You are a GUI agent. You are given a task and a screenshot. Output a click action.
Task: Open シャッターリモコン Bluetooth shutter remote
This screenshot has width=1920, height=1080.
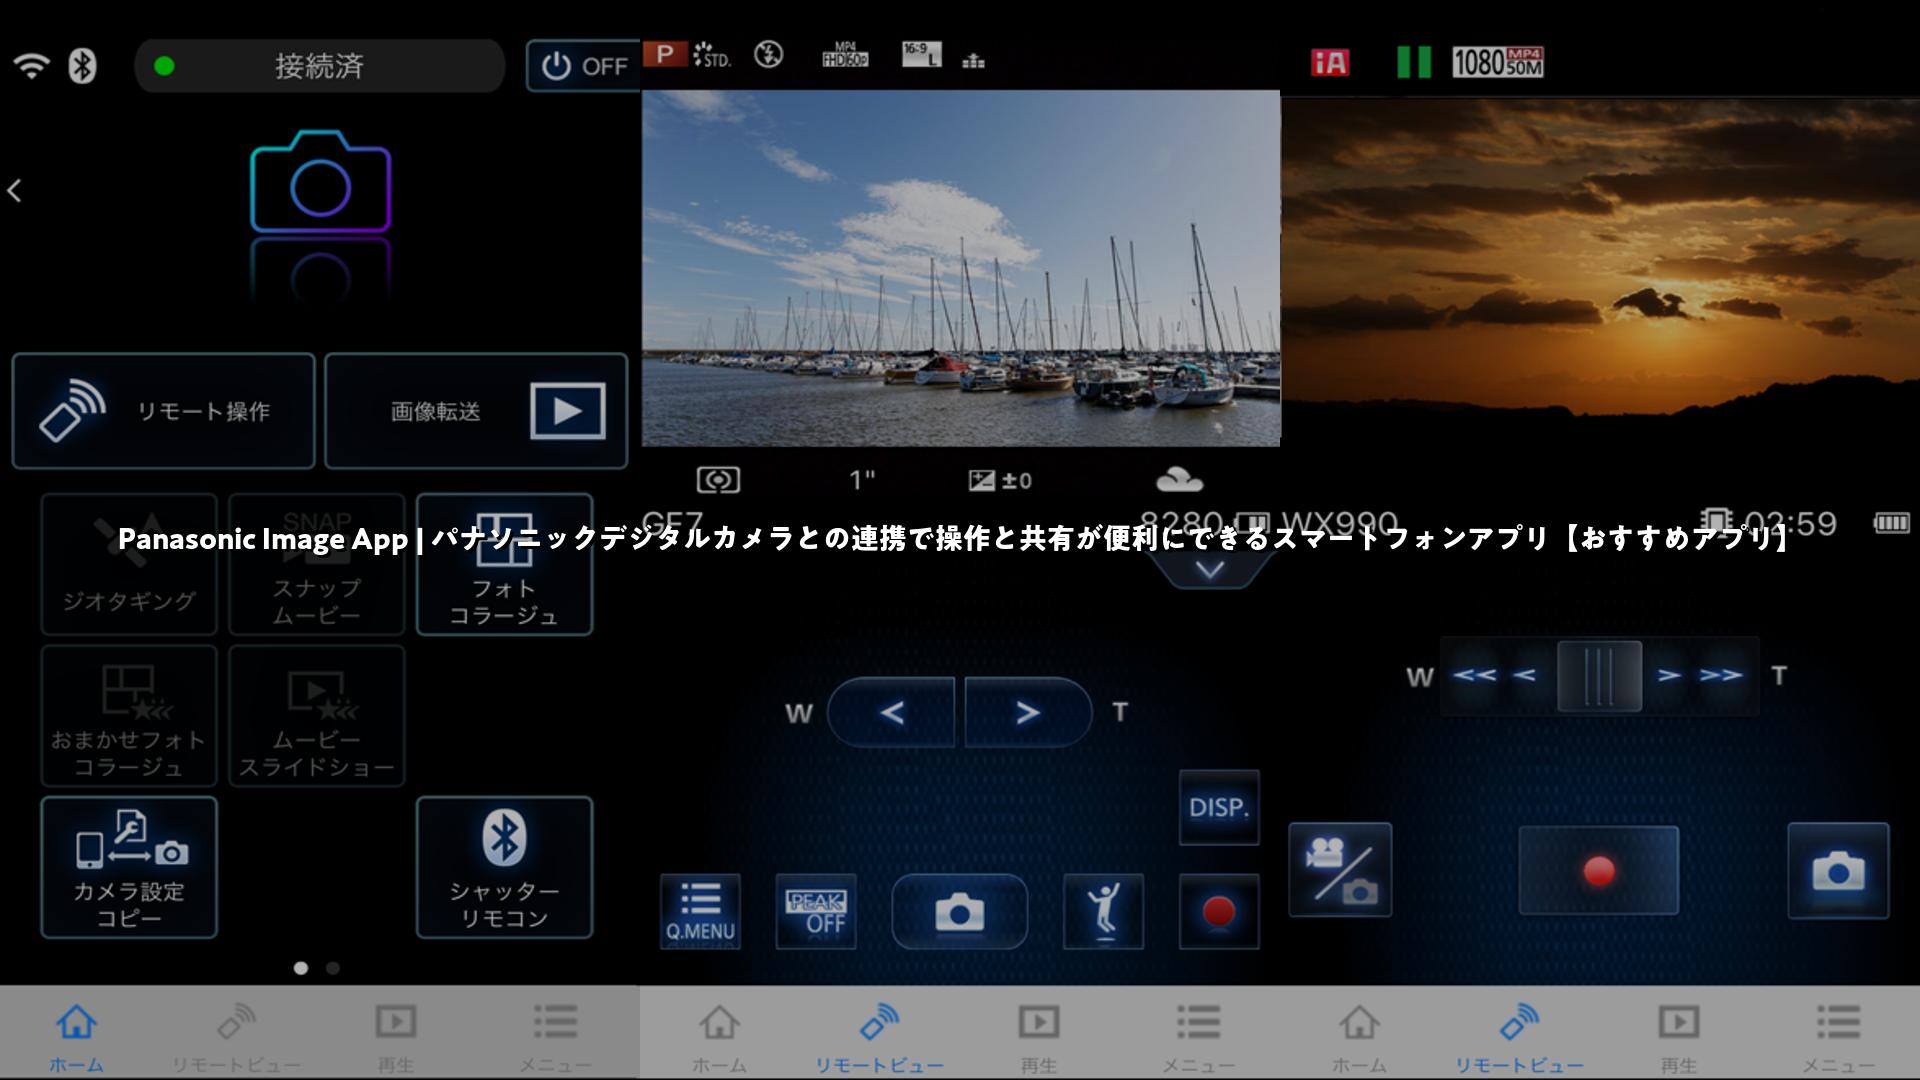coord(504,867)
